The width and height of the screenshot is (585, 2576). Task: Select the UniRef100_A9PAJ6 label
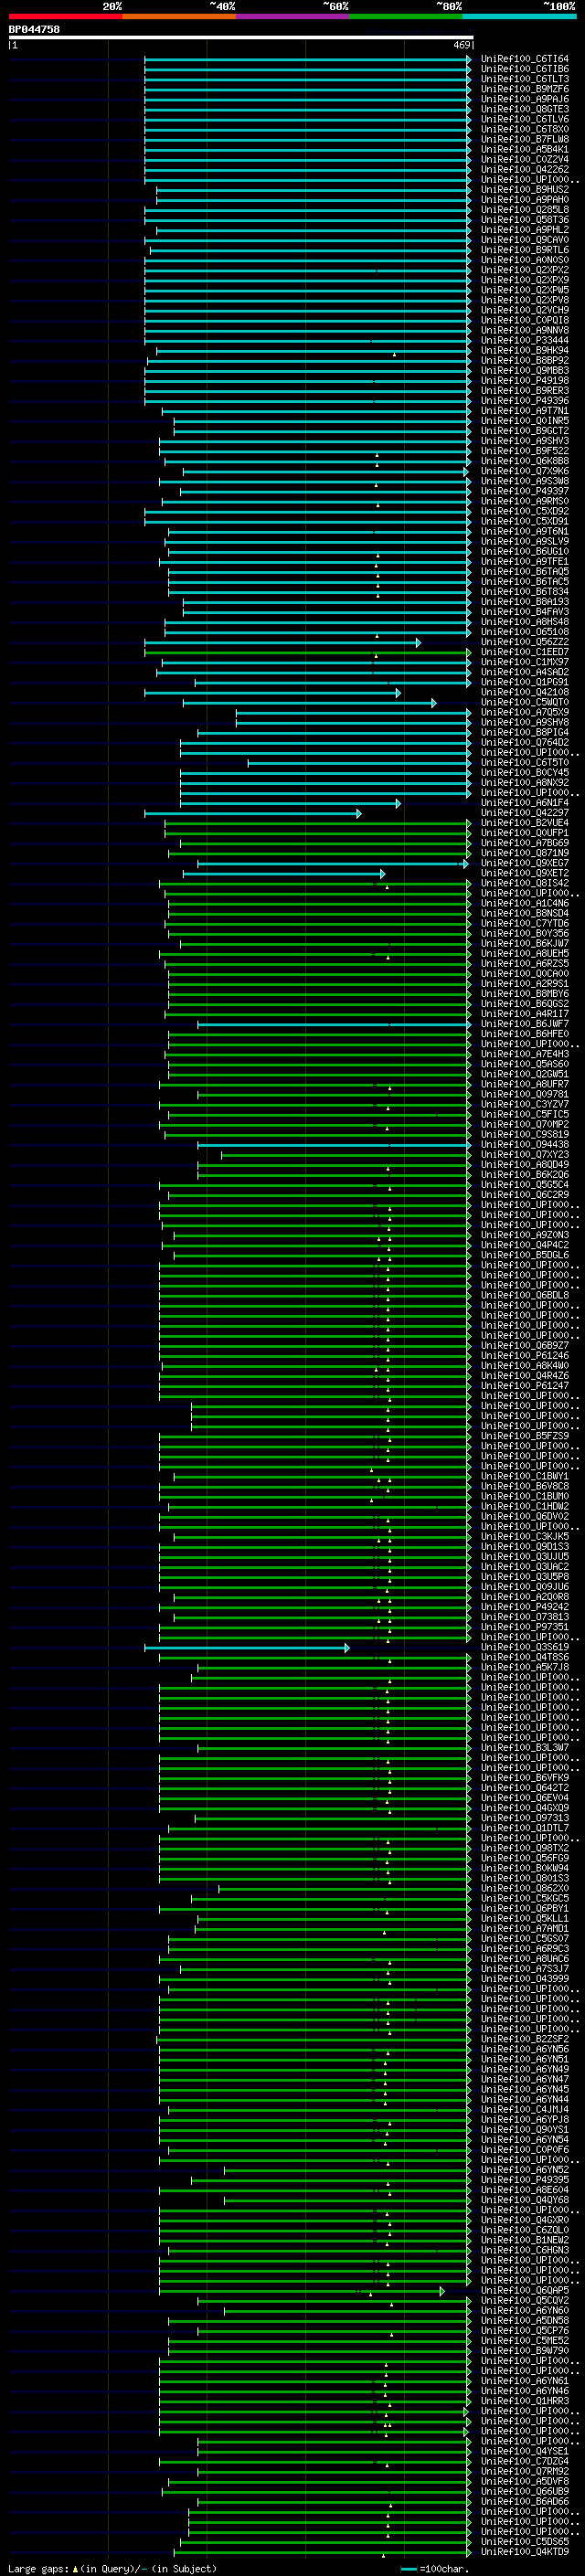(524, 99)
